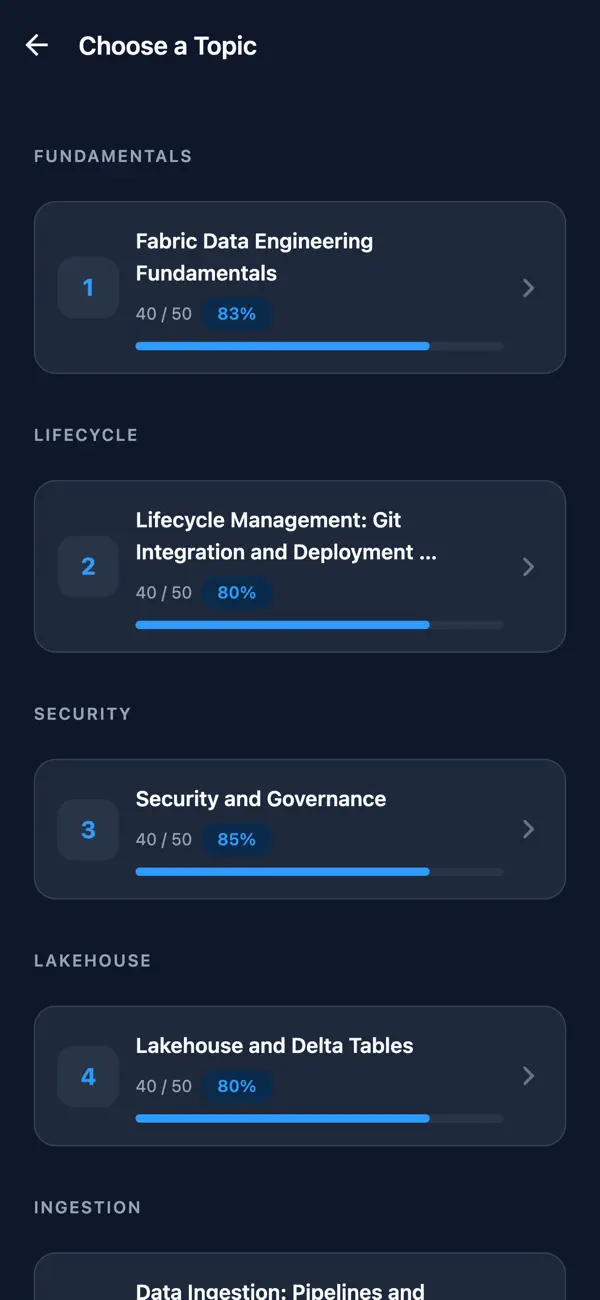600x1300 pixels.
Task: Open chevron on Fabric Data Engineering Fundamentals
Action: click(529, 288)
